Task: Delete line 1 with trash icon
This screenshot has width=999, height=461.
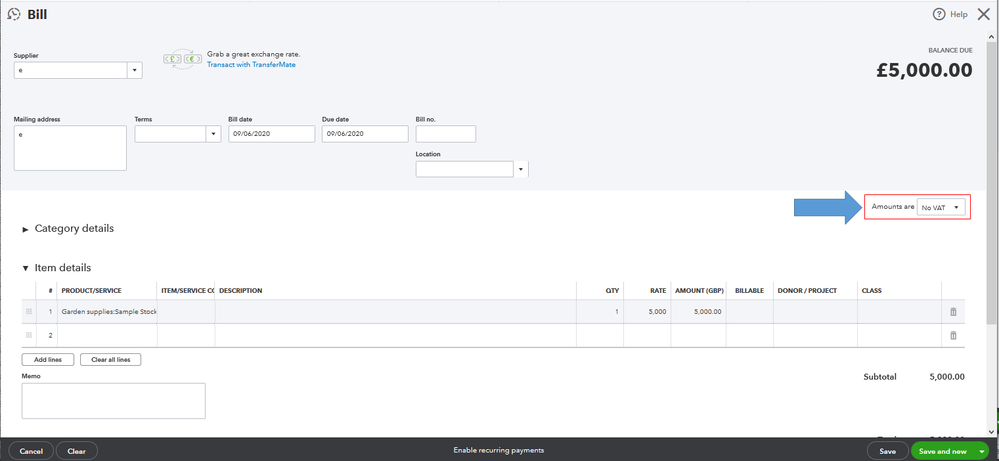Action: pyautogui.click(x=953, y=311)
